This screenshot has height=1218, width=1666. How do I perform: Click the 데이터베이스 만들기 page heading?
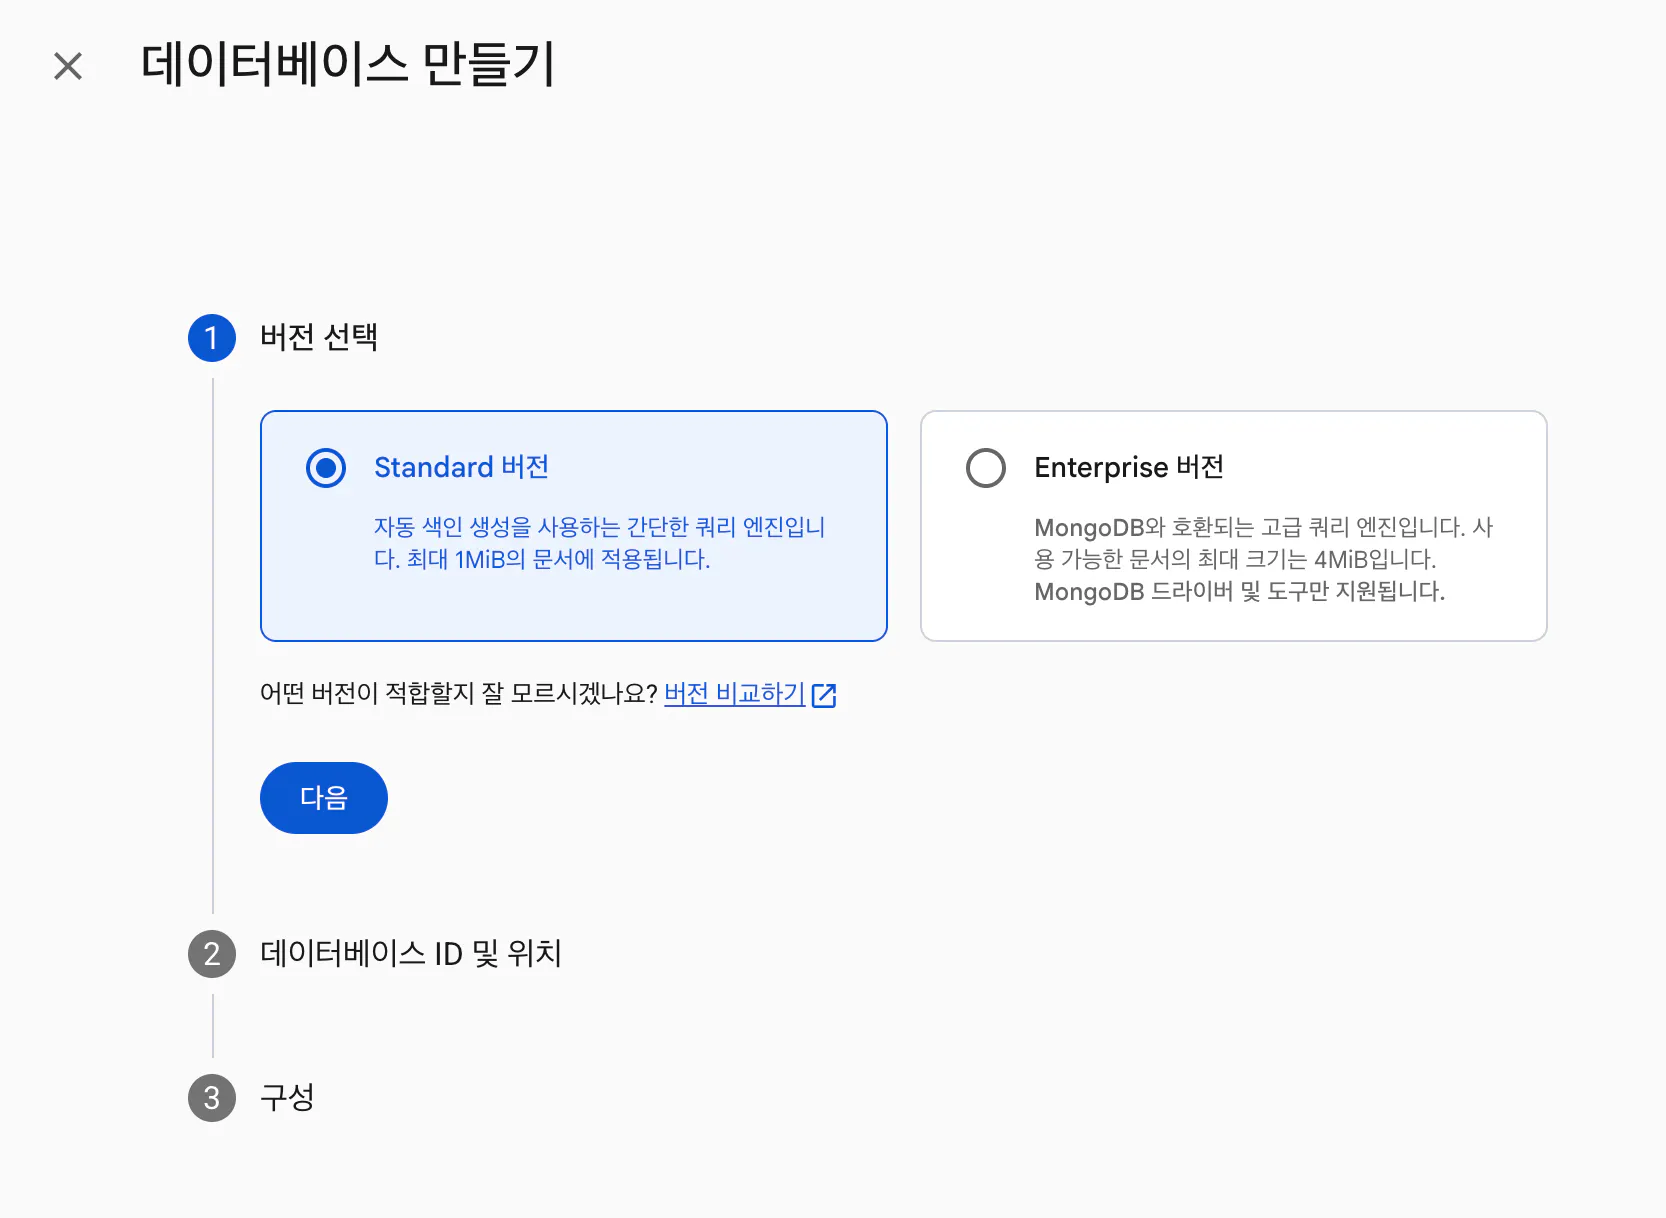(x=347, y=65)
